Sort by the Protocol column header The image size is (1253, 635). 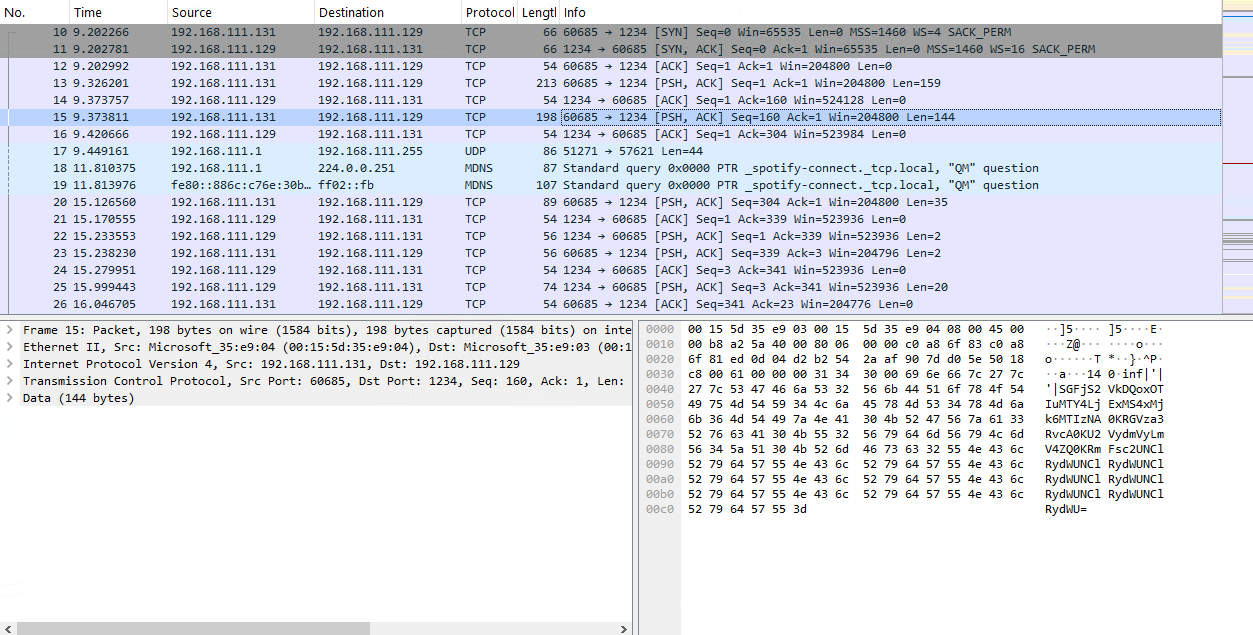(x=489, y=12)
